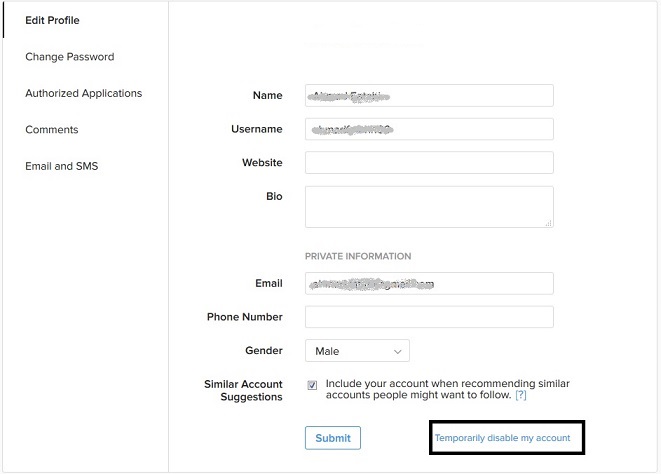Image resolution: width=661 pixels, height=474 pixels.
Task: Click the Email input field
Action: 429,284
